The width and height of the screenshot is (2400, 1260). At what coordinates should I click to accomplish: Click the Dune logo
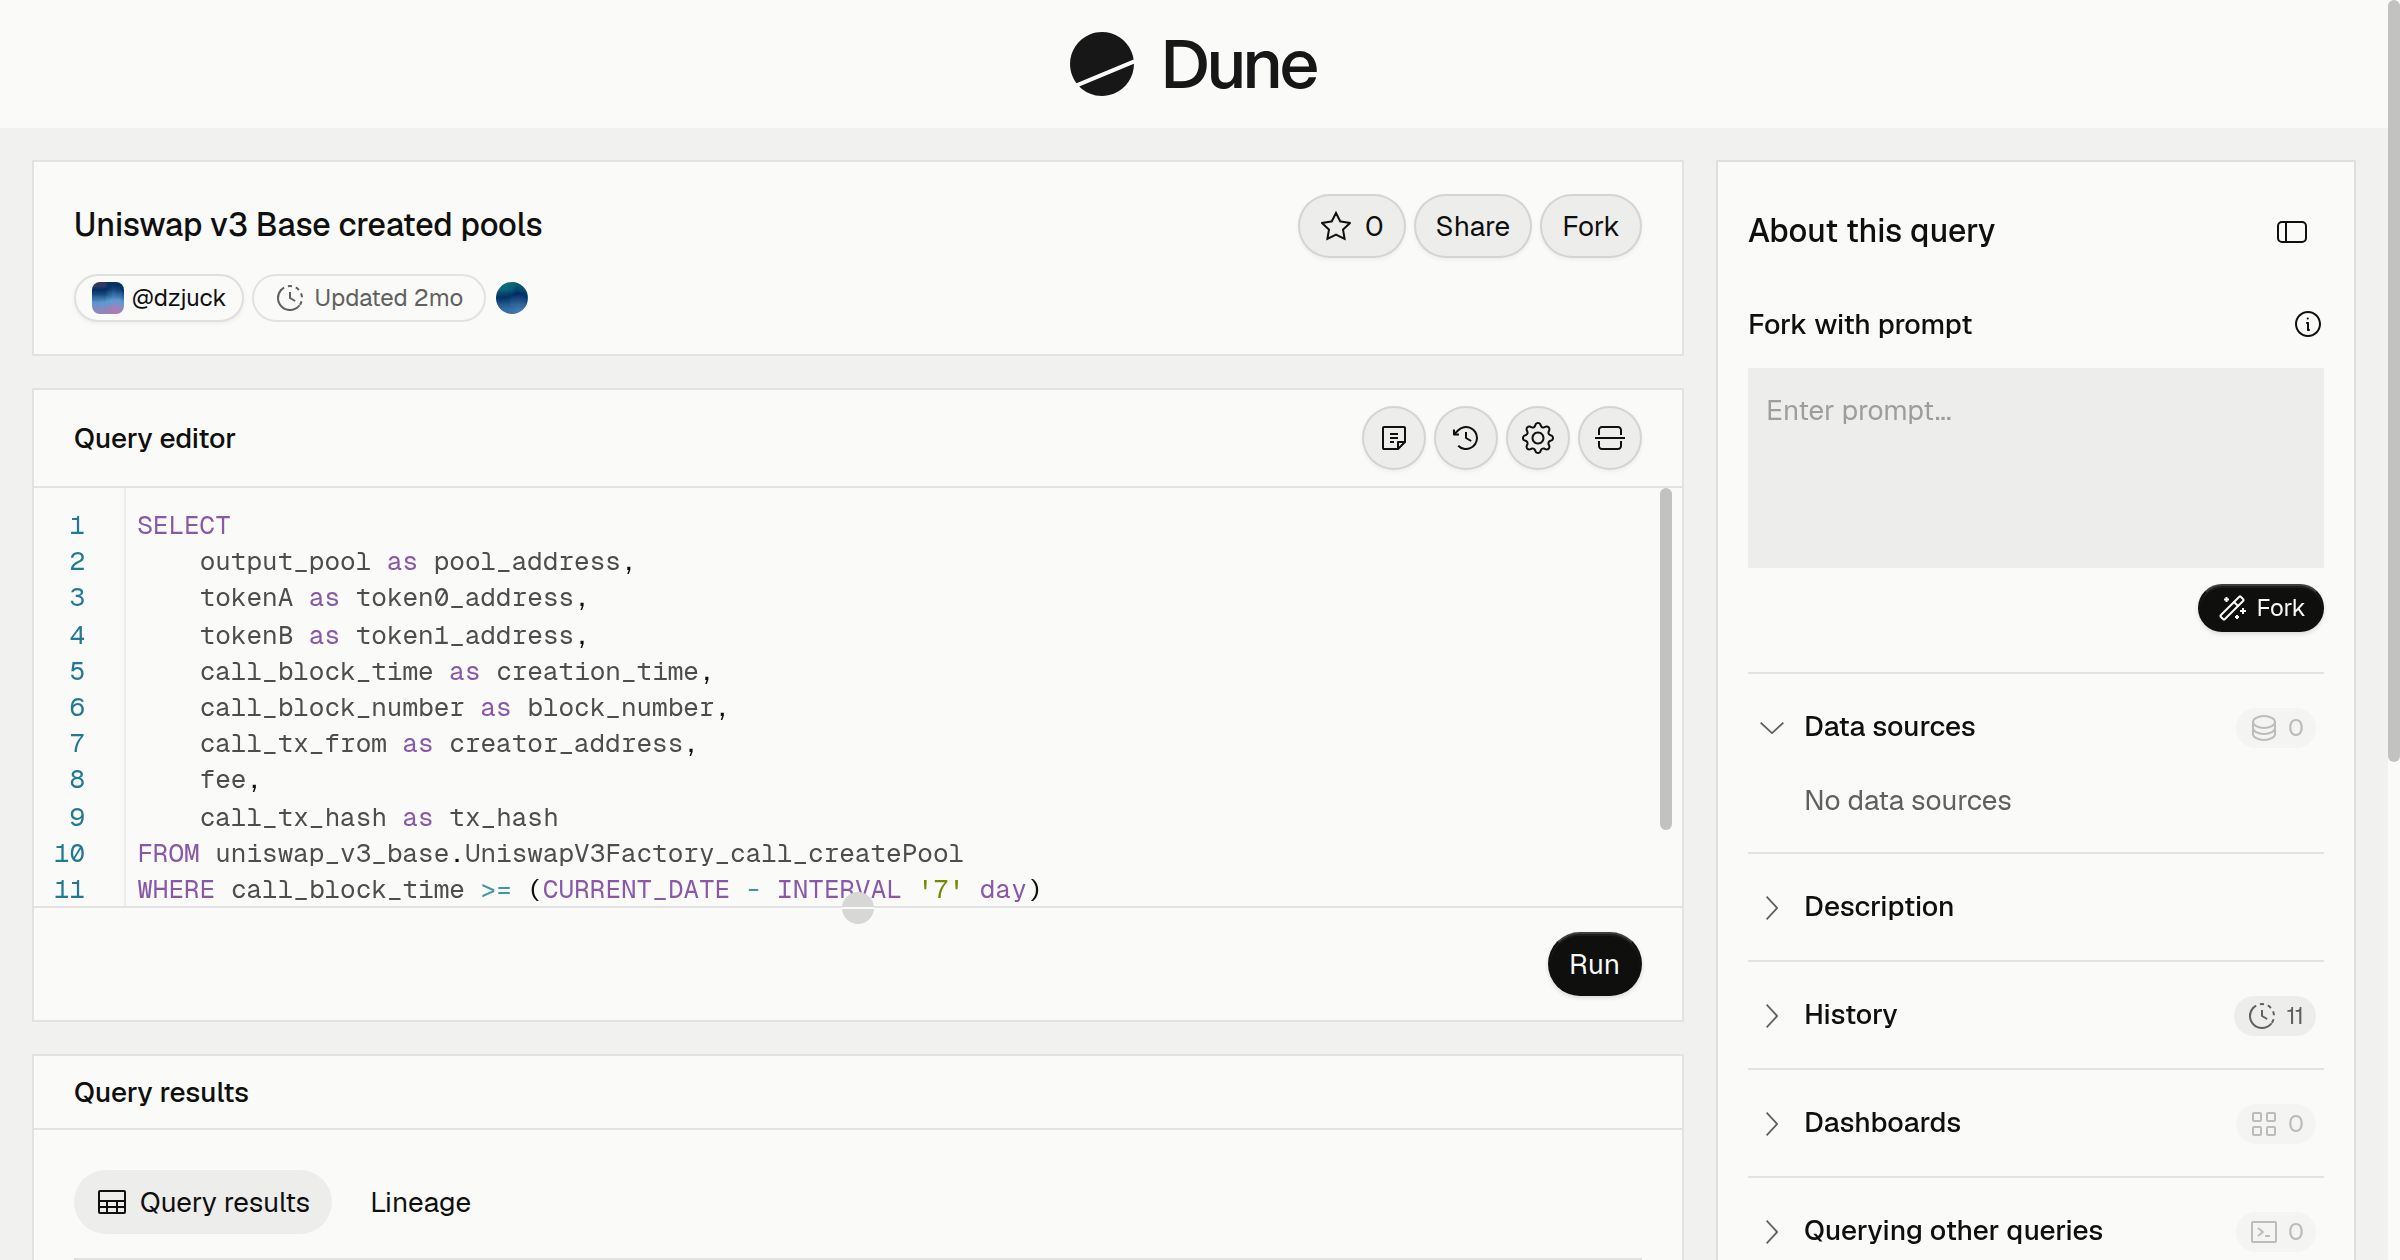(x=1193, y=64)
